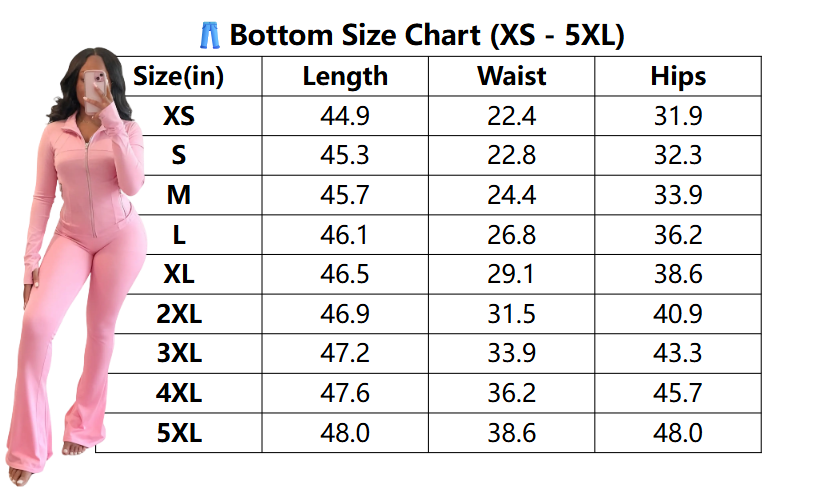Click the 5XL size row label
838x503 pixels.
click(x=179, y=433)
